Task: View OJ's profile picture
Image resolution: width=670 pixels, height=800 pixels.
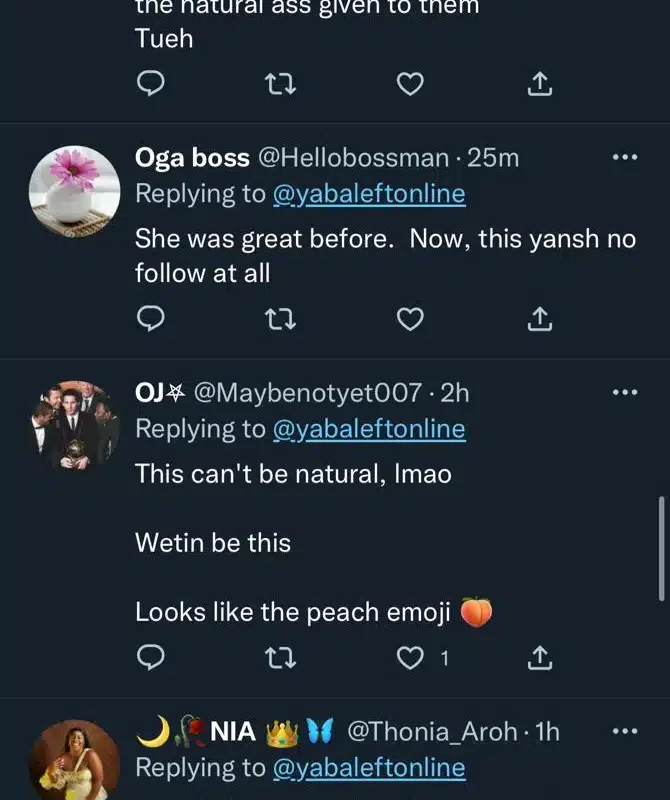Action: 74,426
